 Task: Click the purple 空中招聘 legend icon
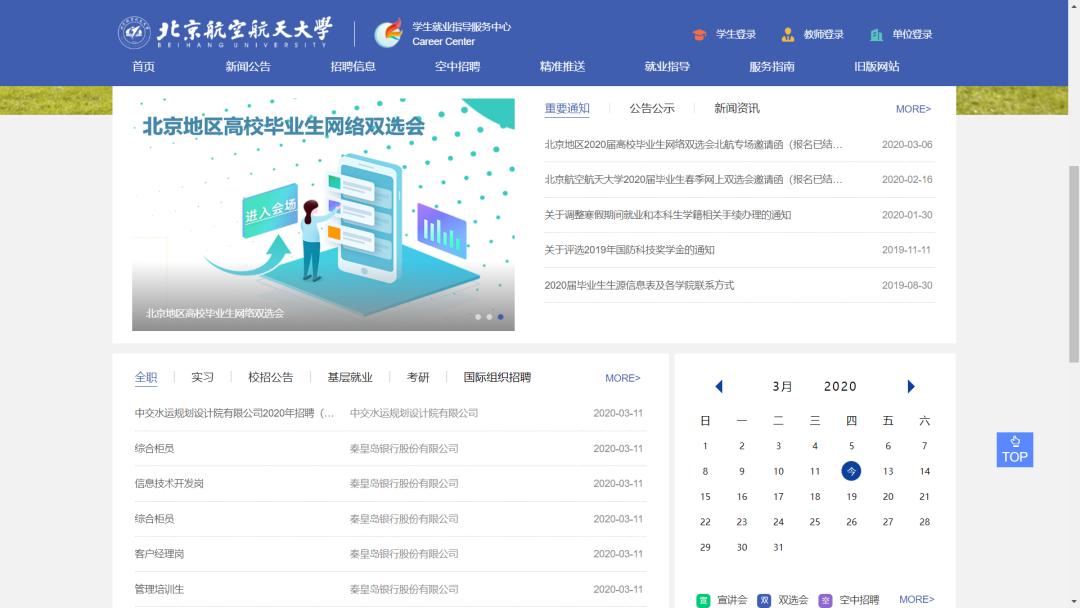(x=827, y=598)
